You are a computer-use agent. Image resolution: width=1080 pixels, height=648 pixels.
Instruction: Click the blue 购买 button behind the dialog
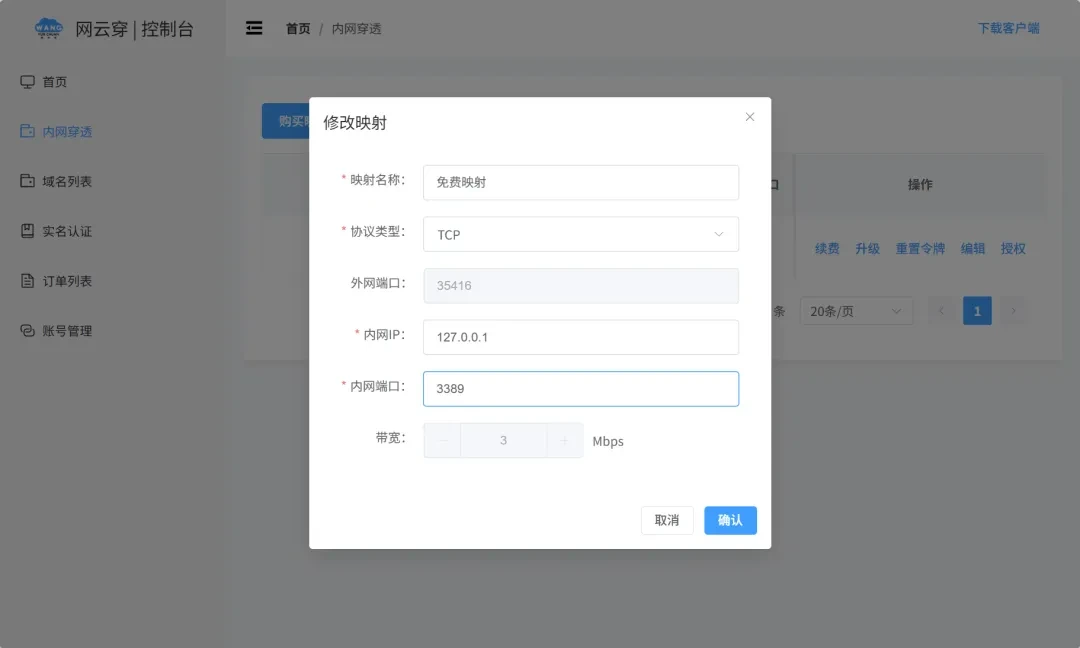tap(286, 121)
